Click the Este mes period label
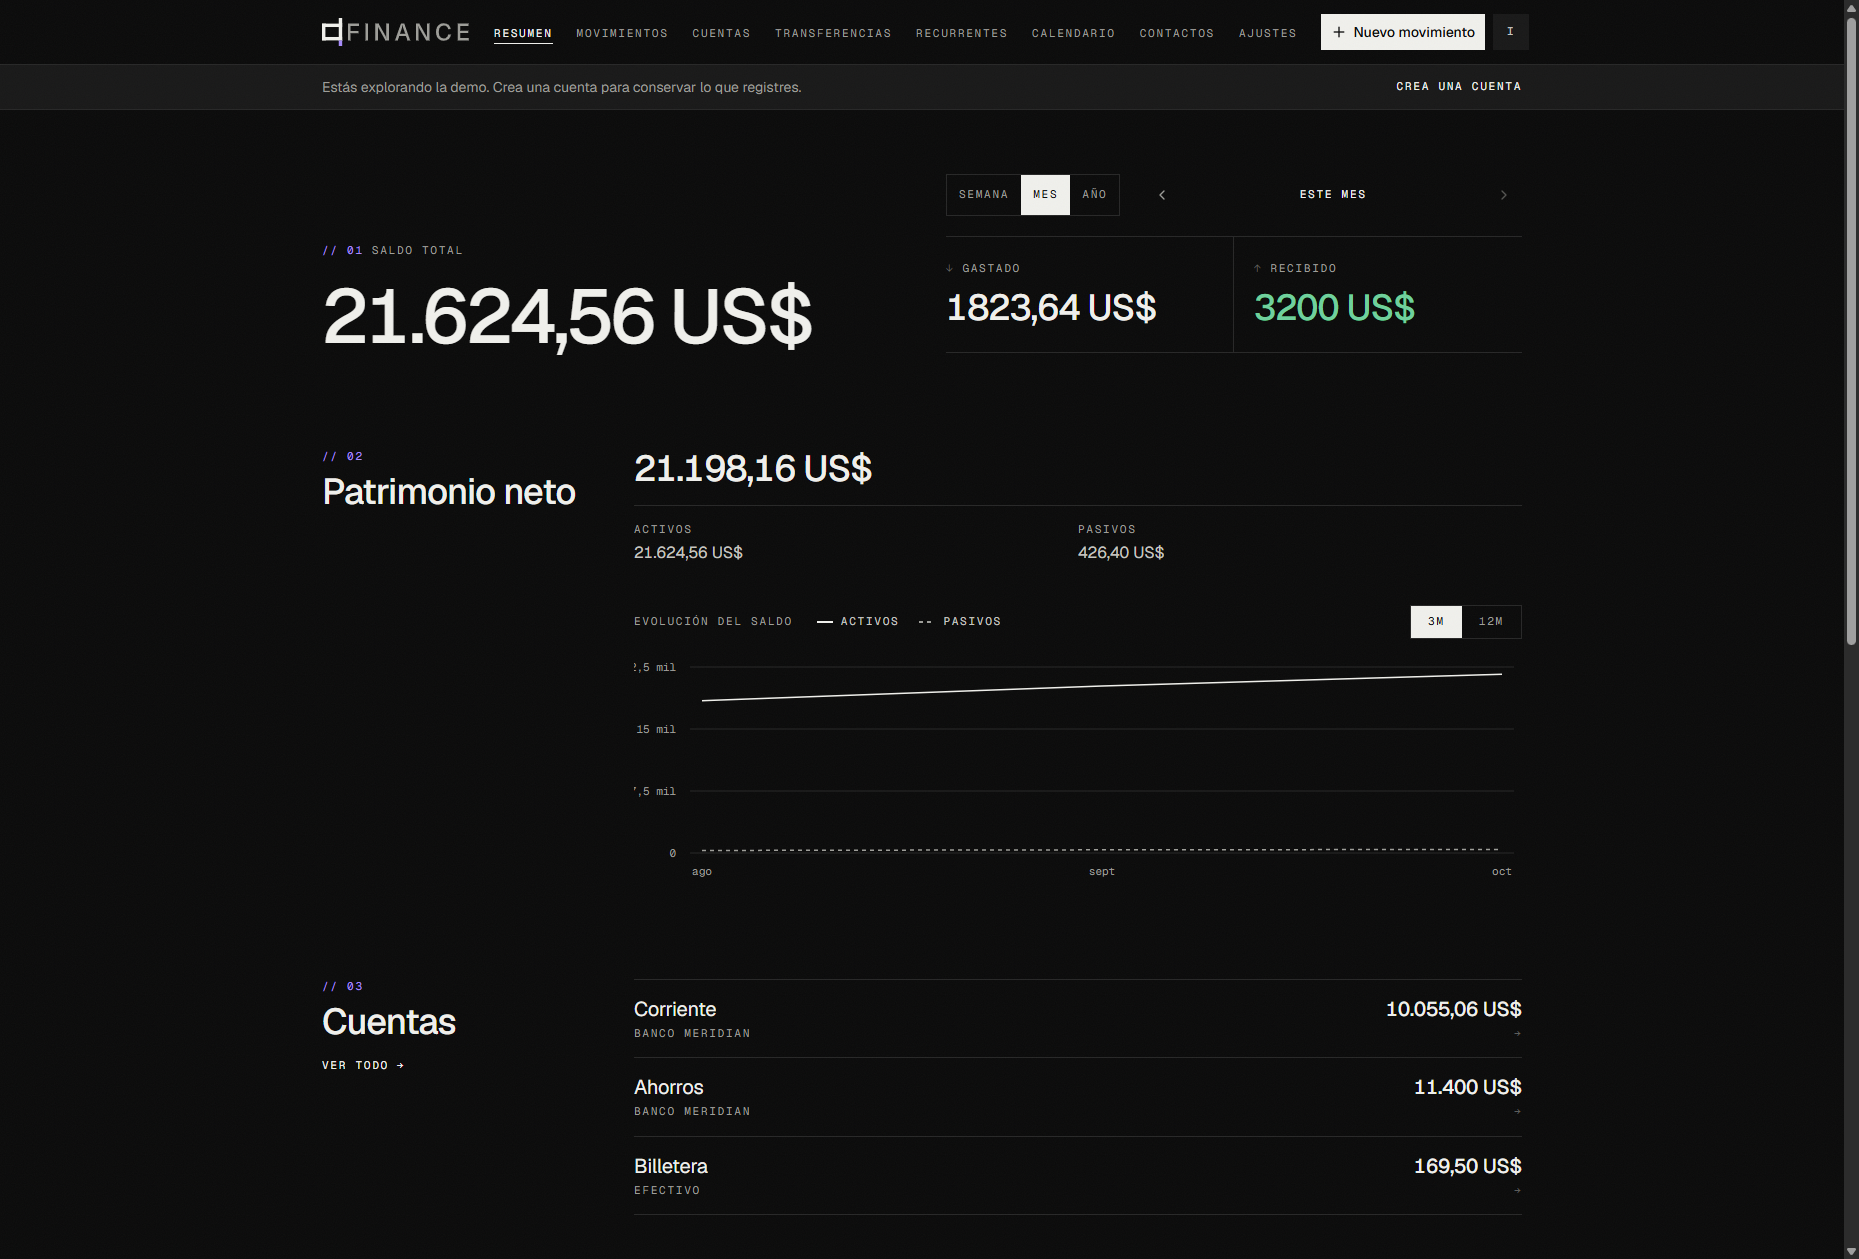 (x=1333, y=195)
